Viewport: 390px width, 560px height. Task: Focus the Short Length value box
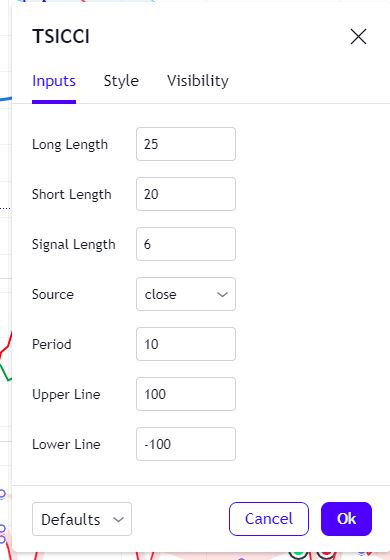186,194
